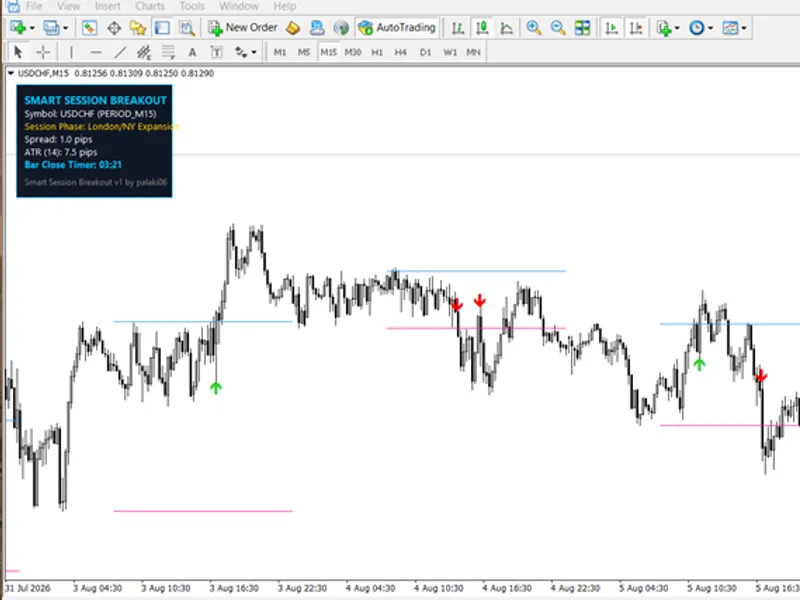
Task: Switch to Line Chart display
Action: [506, 28]
